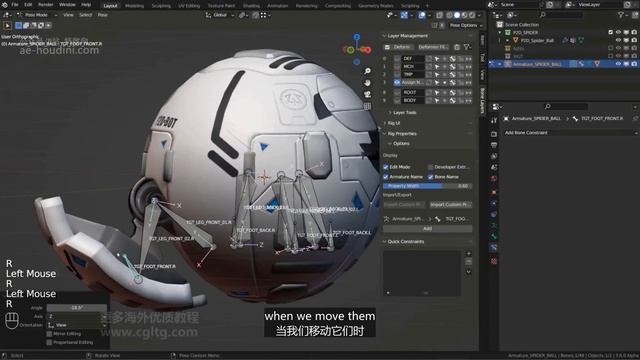The height and width of the screenshot is (360, 640).
Task: Click the outliner search field
Action: point(561,15)
